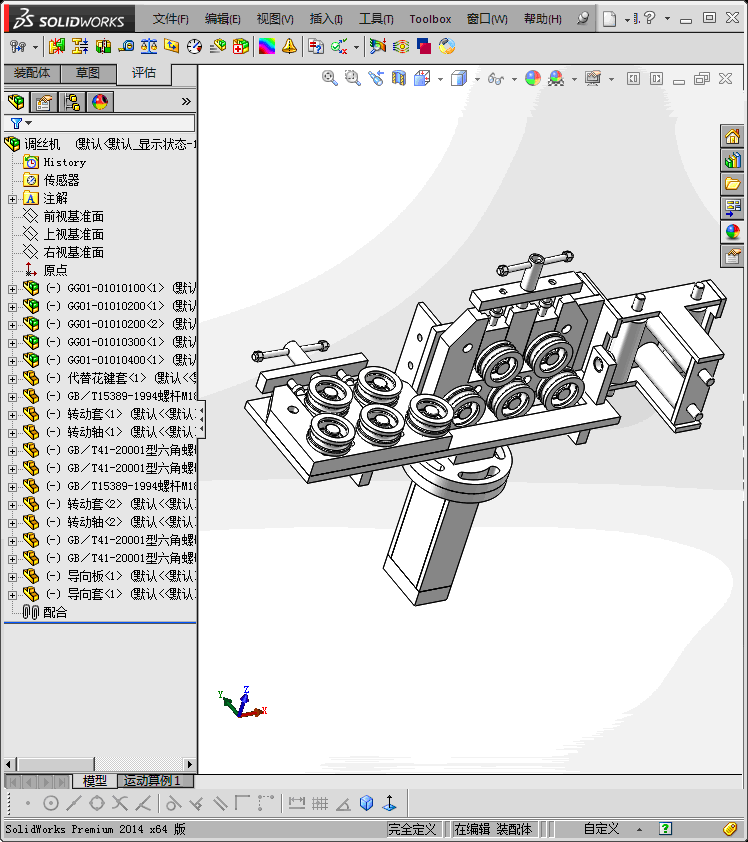This screenshot has width=748, height=842.
Task: Open File Explorer folder icon in task pane
Action: tap(732, 184)
